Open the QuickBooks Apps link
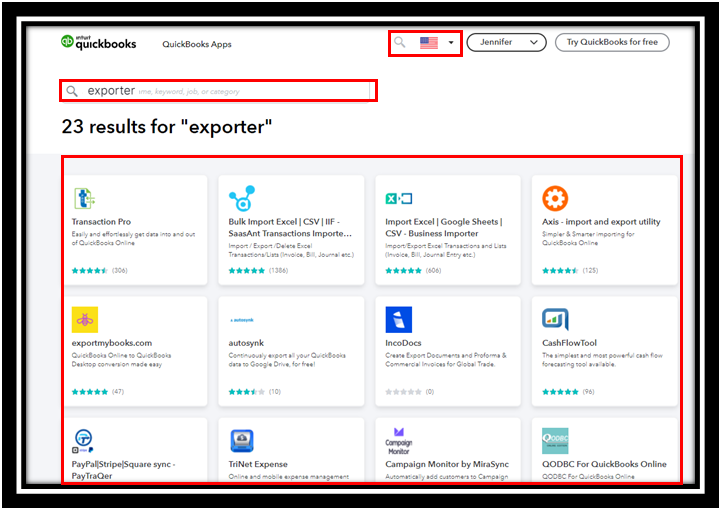 (x=197, y=44)
